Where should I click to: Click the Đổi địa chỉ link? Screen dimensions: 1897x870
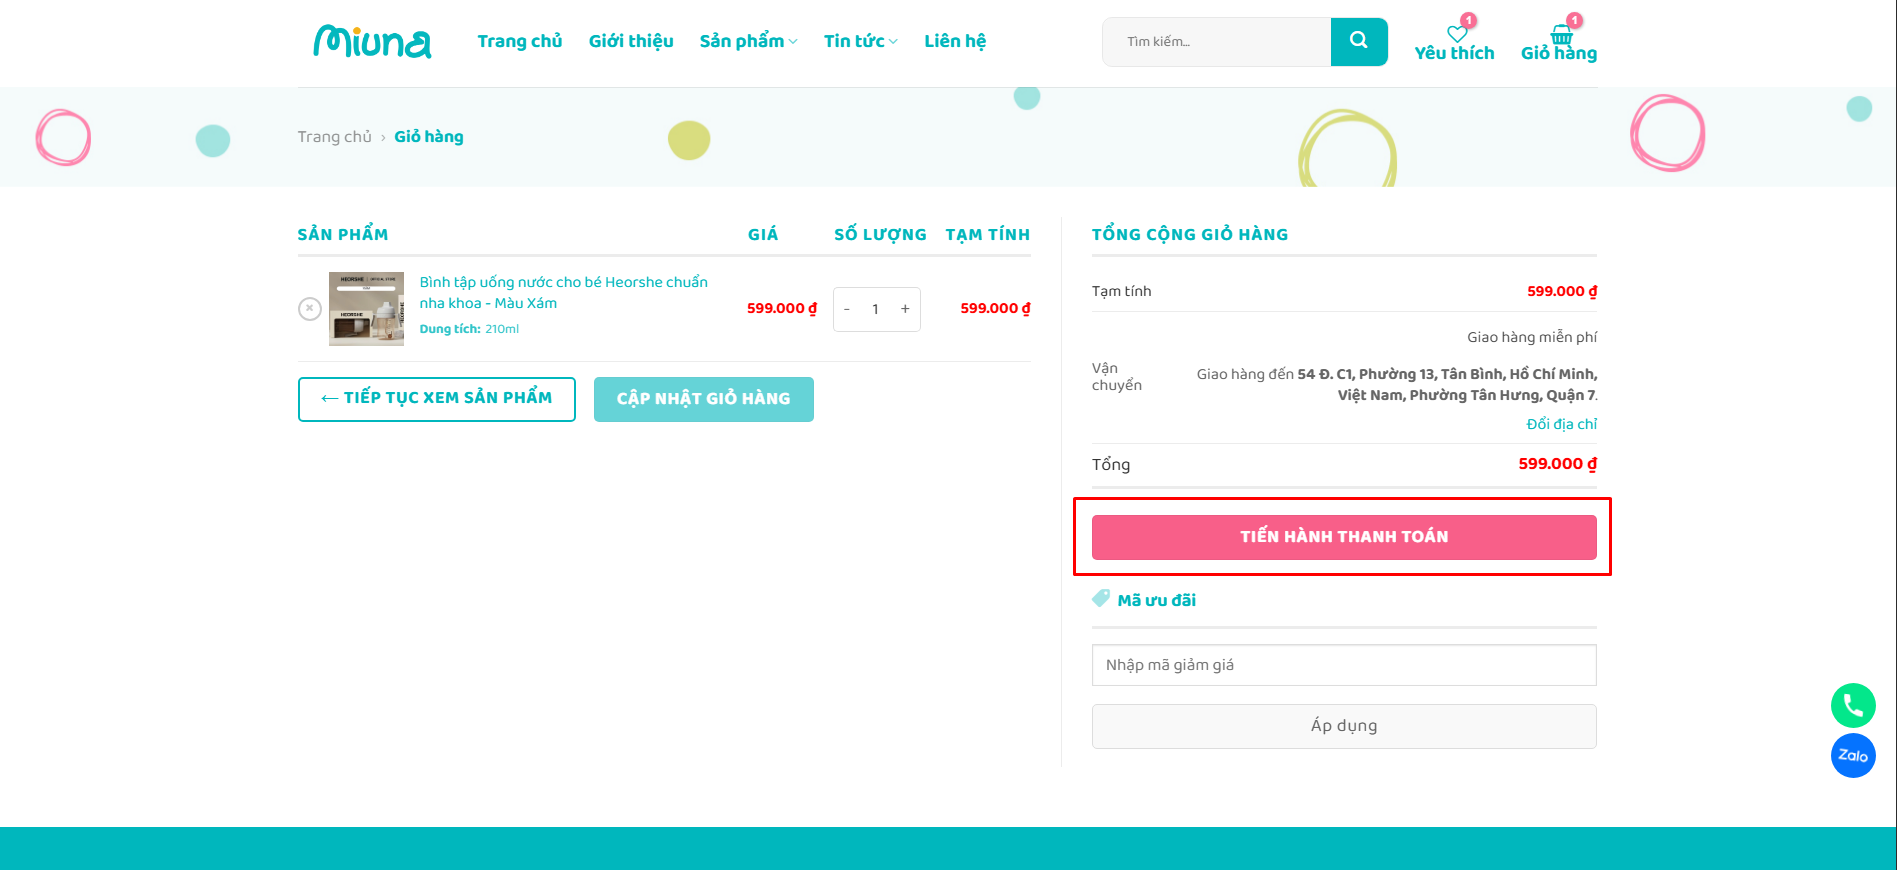coord(1561,424)
